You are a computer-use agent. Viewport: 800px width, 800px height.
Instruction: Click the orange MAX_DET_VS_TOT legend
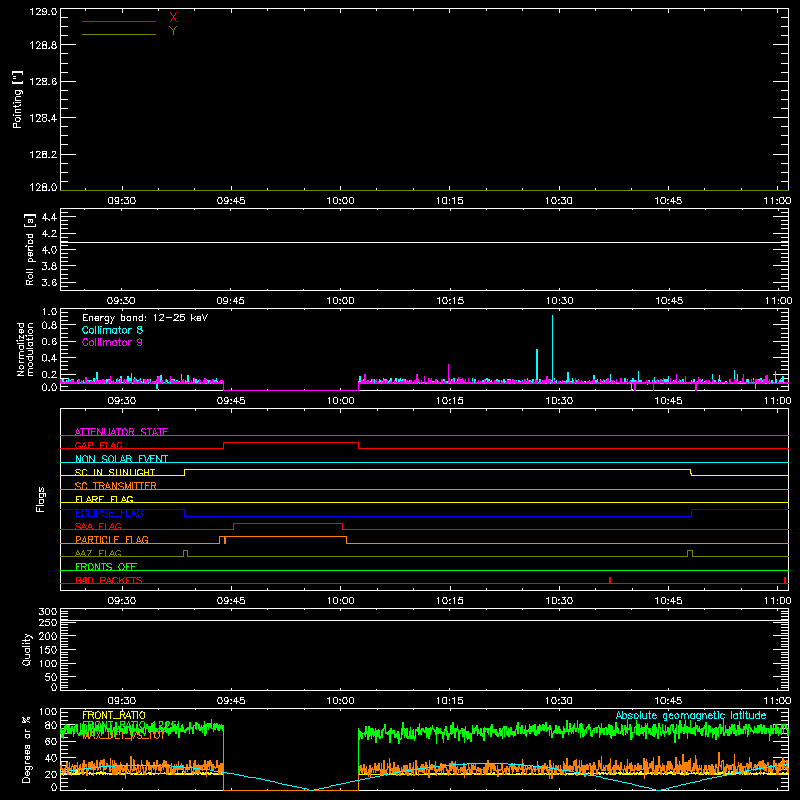pos(123,735)
